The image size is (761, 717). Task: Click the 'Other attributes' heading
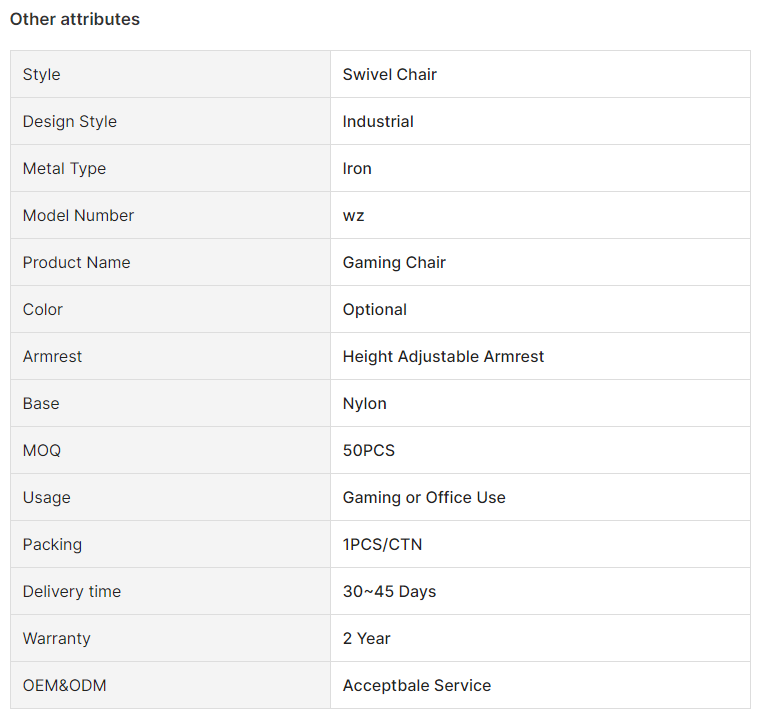point(75,19)
